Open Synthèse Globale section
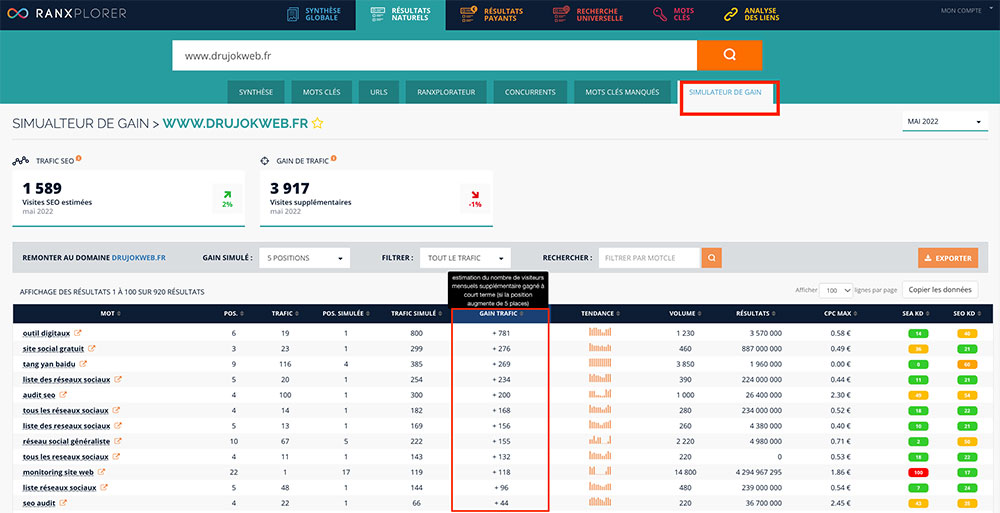This screenshot has width=1000, height=513. [x=314, y=14]
